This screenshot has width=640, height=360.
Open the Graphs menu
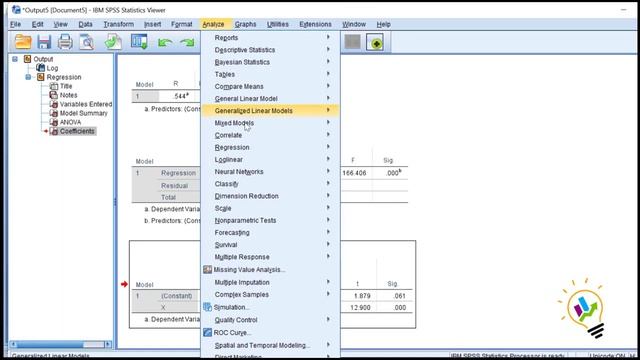[245, 24]
